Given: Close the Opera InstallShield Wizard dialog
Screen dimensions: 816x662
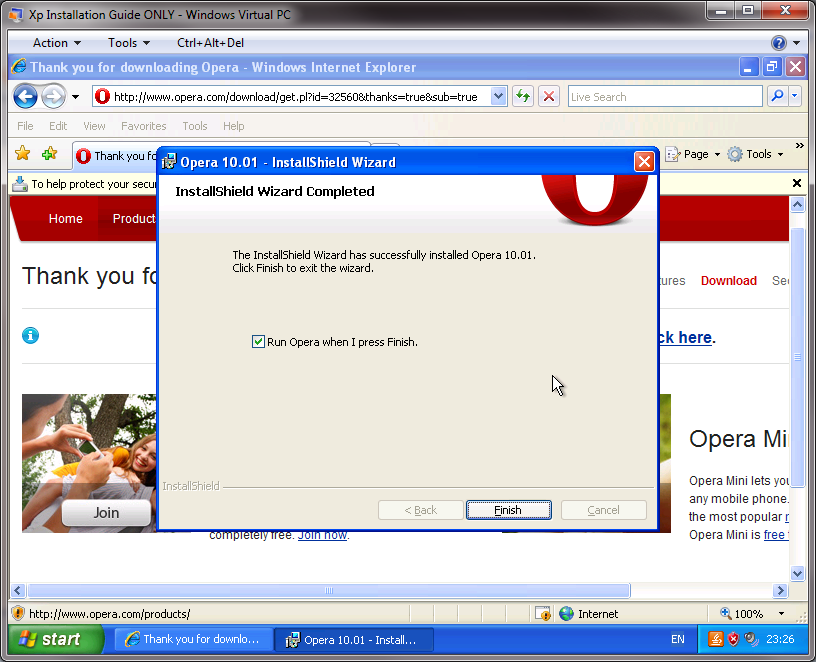Looking at the screenshot, I should (x=644, y=162).
